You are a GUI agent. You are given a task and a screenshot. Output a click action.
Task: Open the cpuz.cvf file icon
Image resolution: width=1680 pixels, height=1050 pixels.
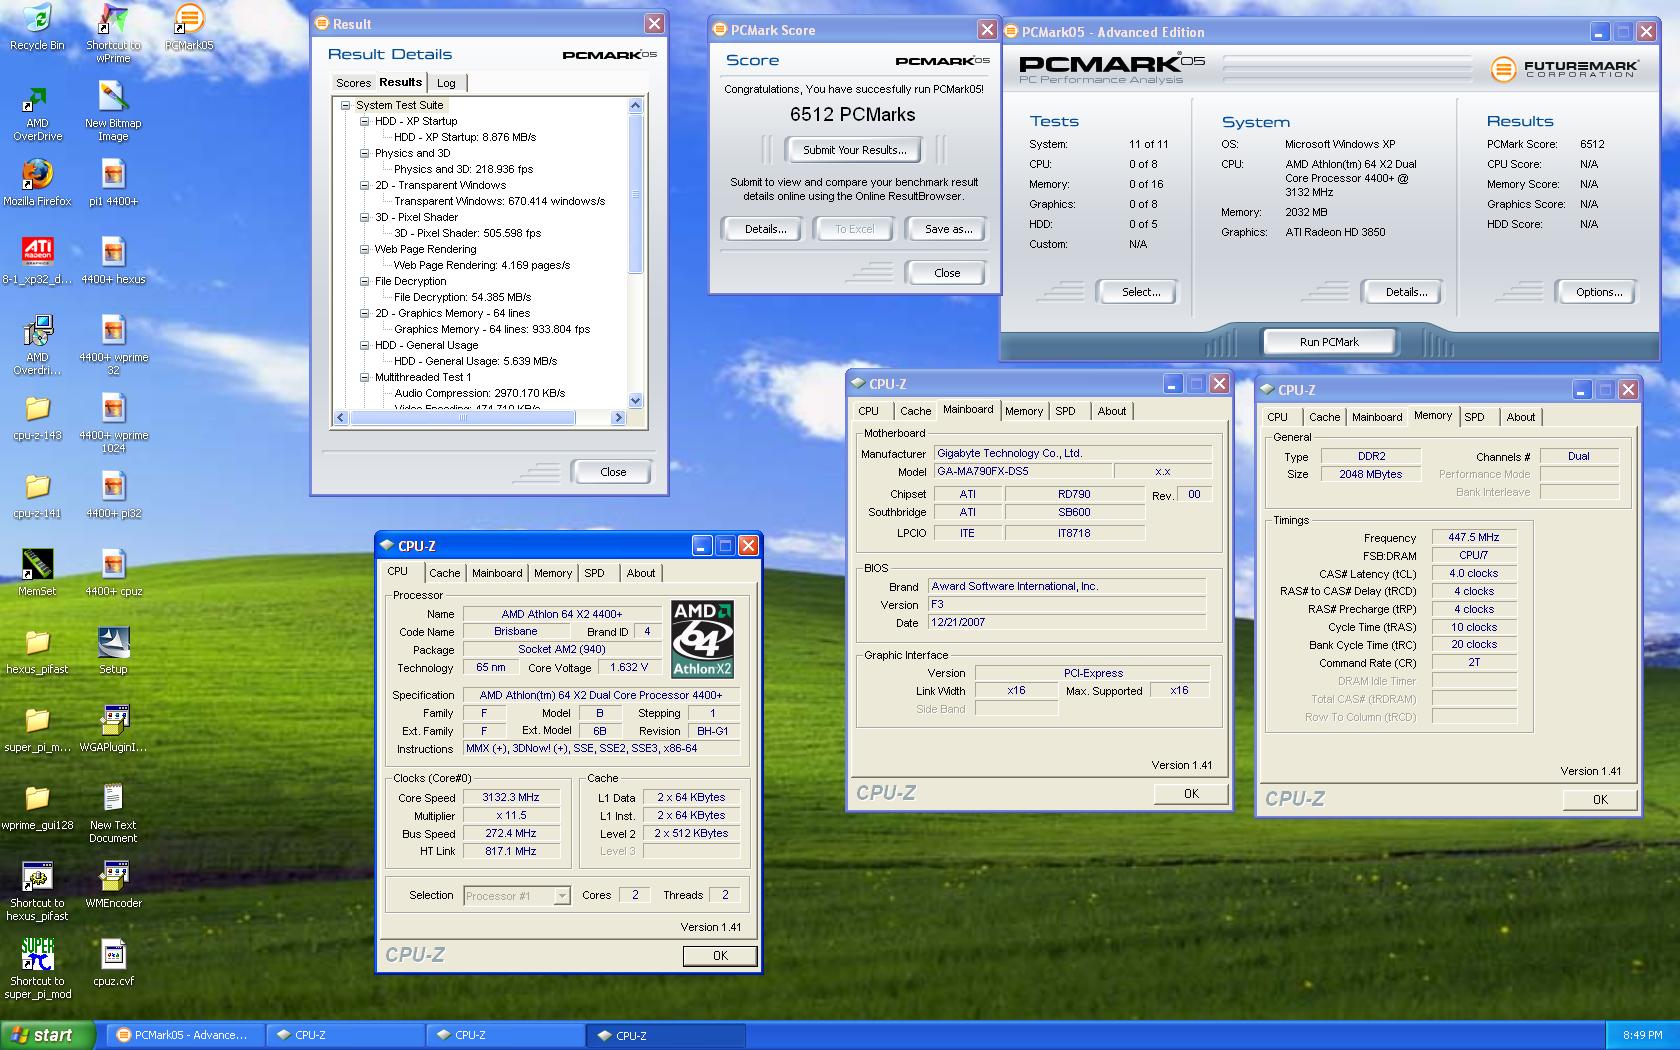(113, 963)
